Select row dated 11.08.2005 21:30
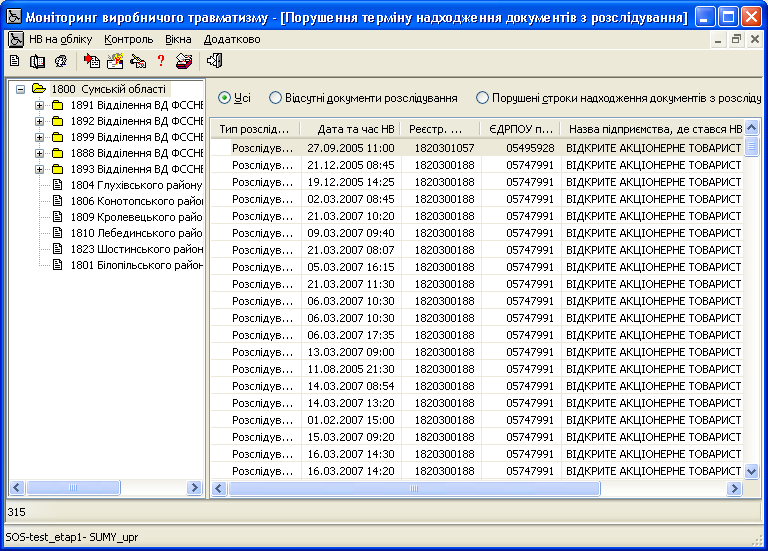This screenshot has height=551, width=768. 477,369
